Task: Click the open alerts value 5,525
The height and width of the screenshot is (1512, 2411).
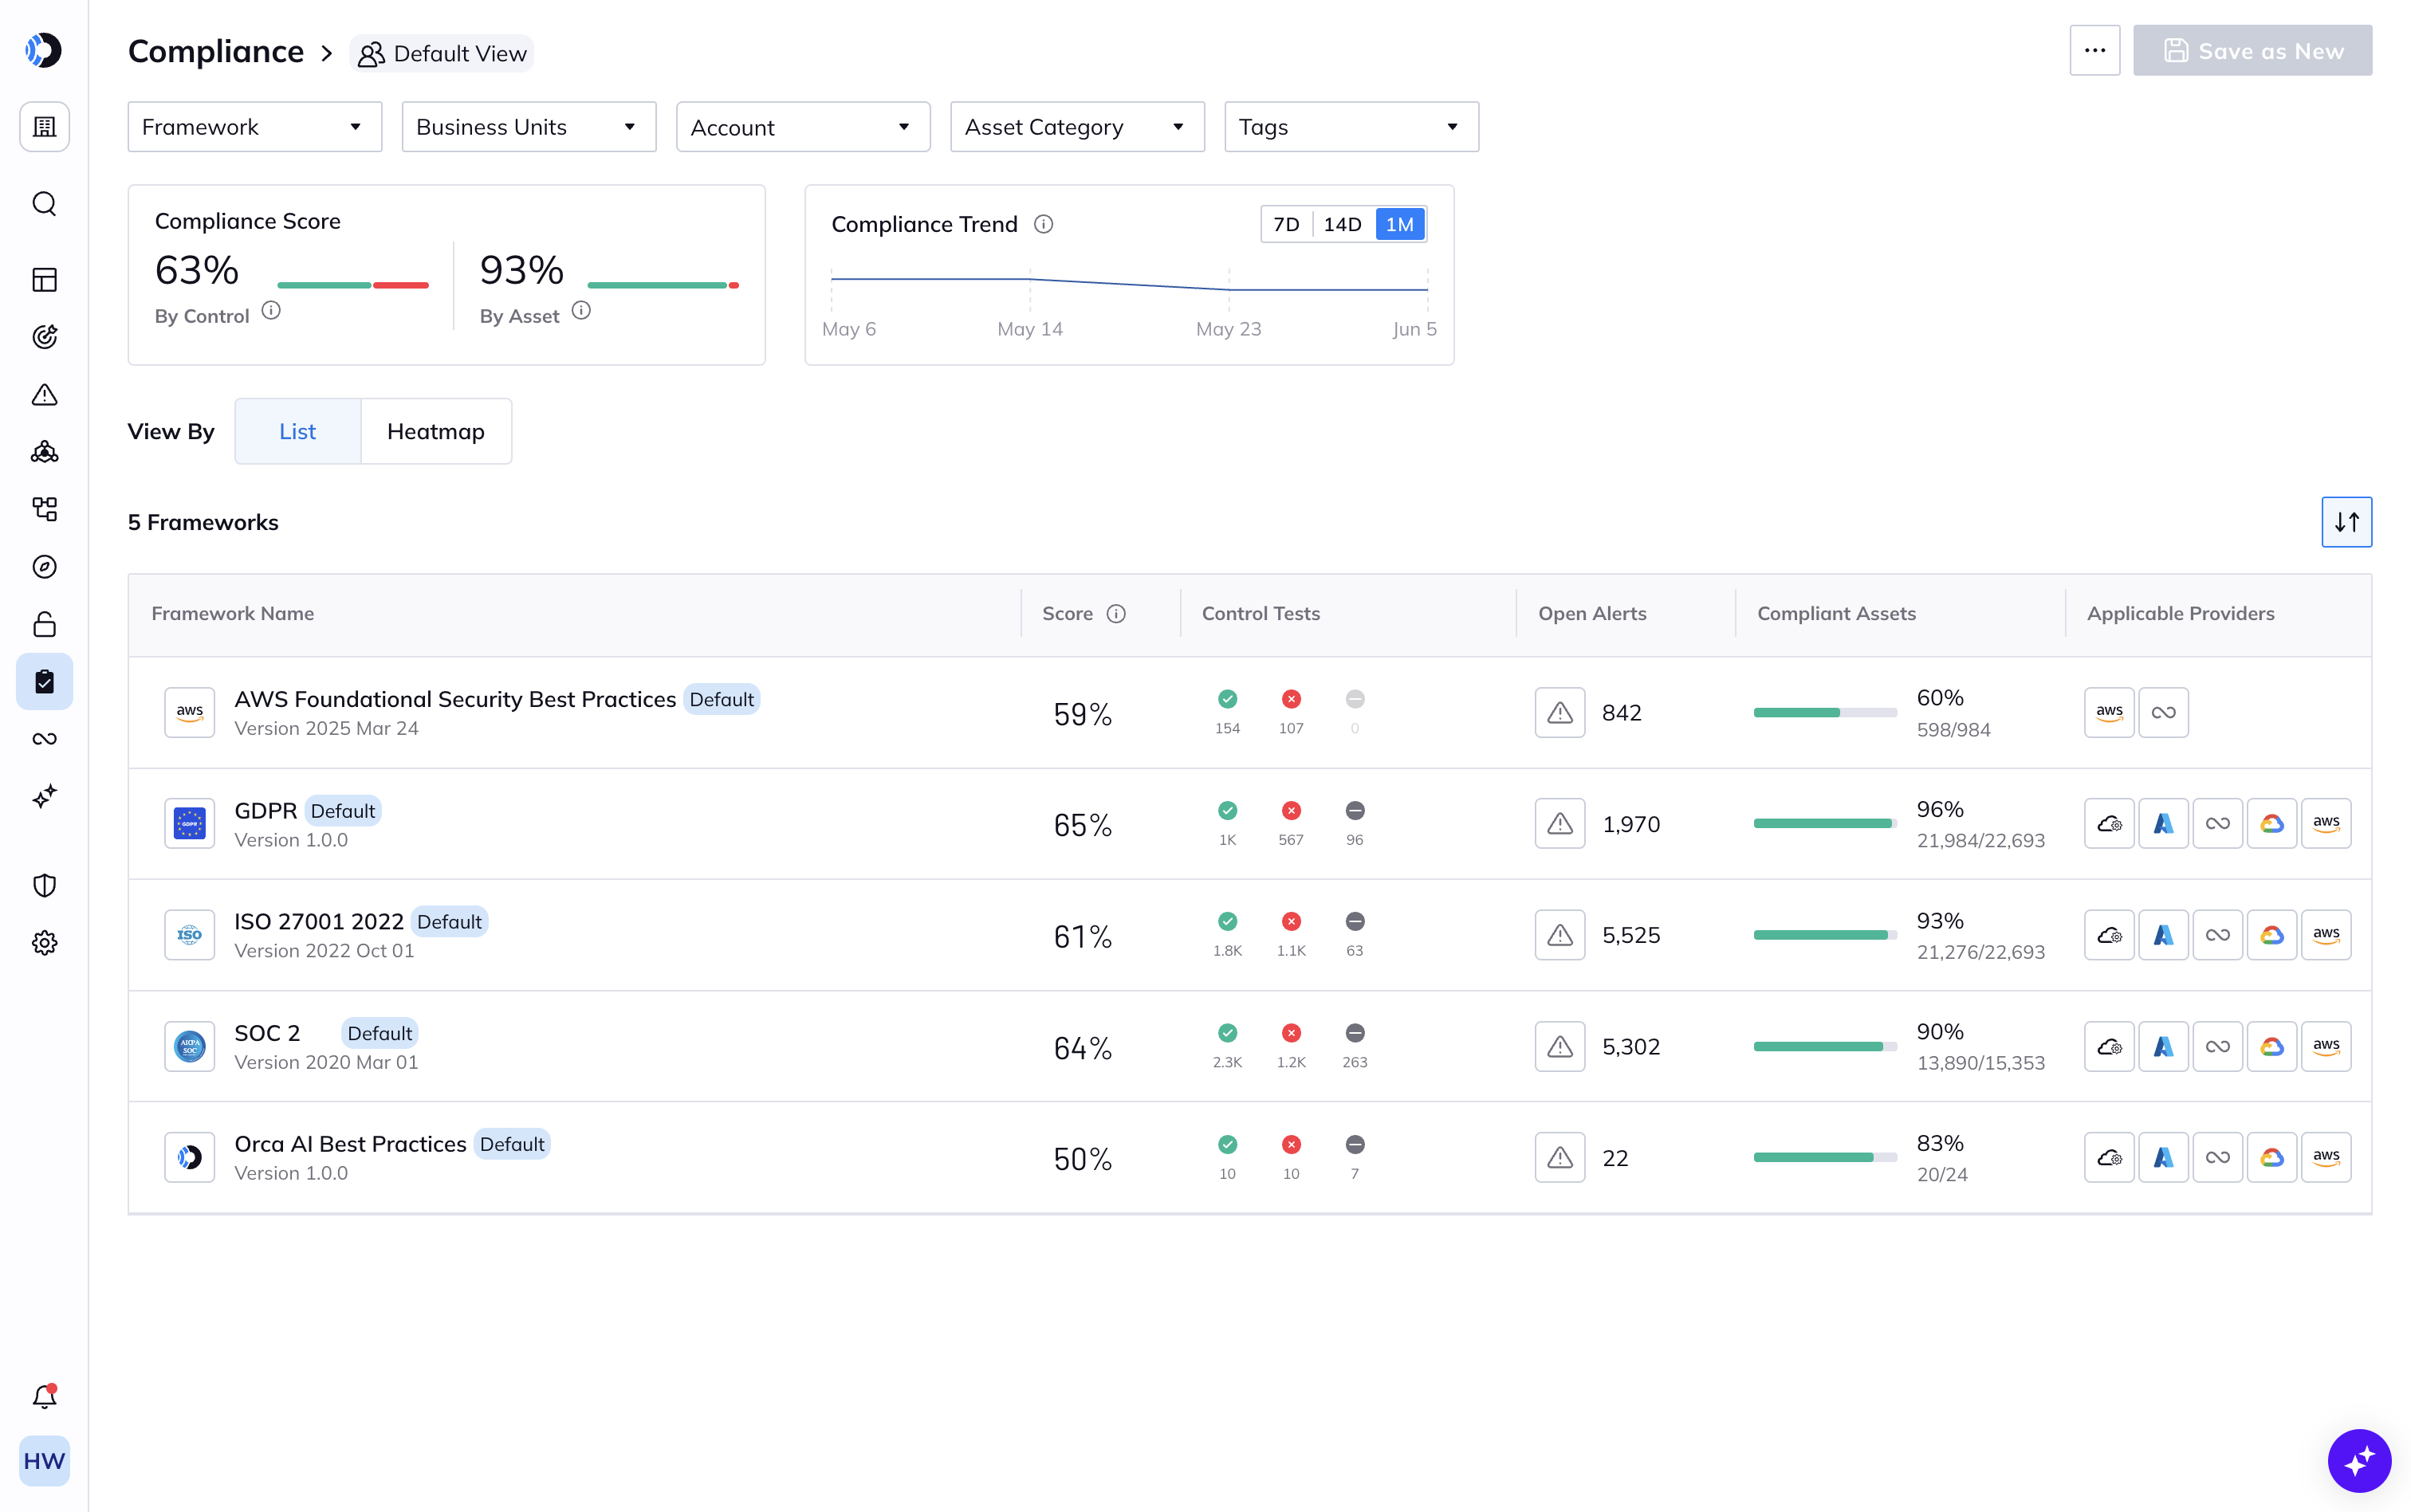Action: coord(1631,935)
